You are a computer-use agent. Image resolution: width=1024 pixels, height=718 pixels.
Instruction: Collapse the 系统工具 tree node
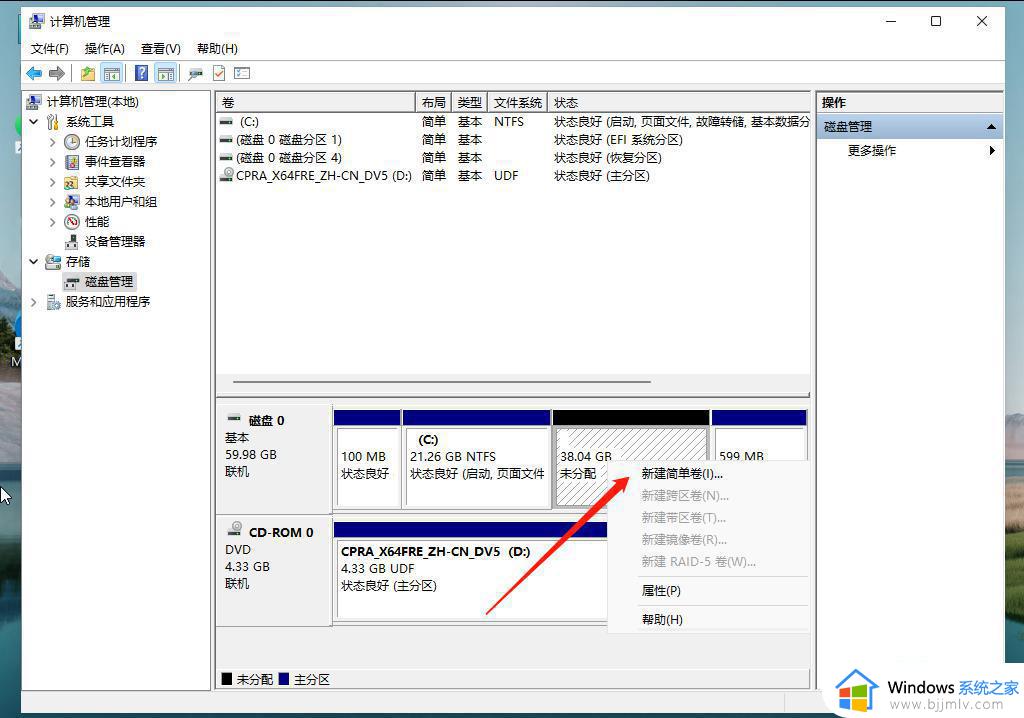[x=34, y=122]
